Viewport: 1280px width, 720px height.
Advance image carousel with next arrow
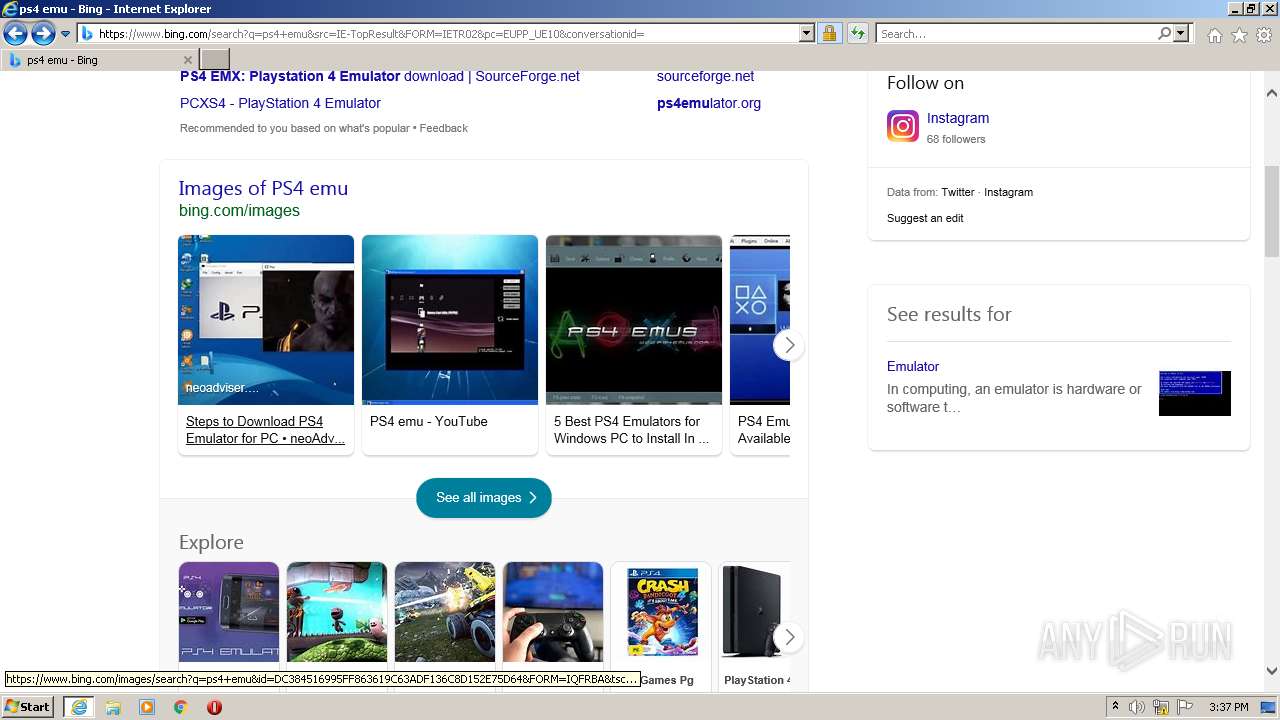(789, 345)
